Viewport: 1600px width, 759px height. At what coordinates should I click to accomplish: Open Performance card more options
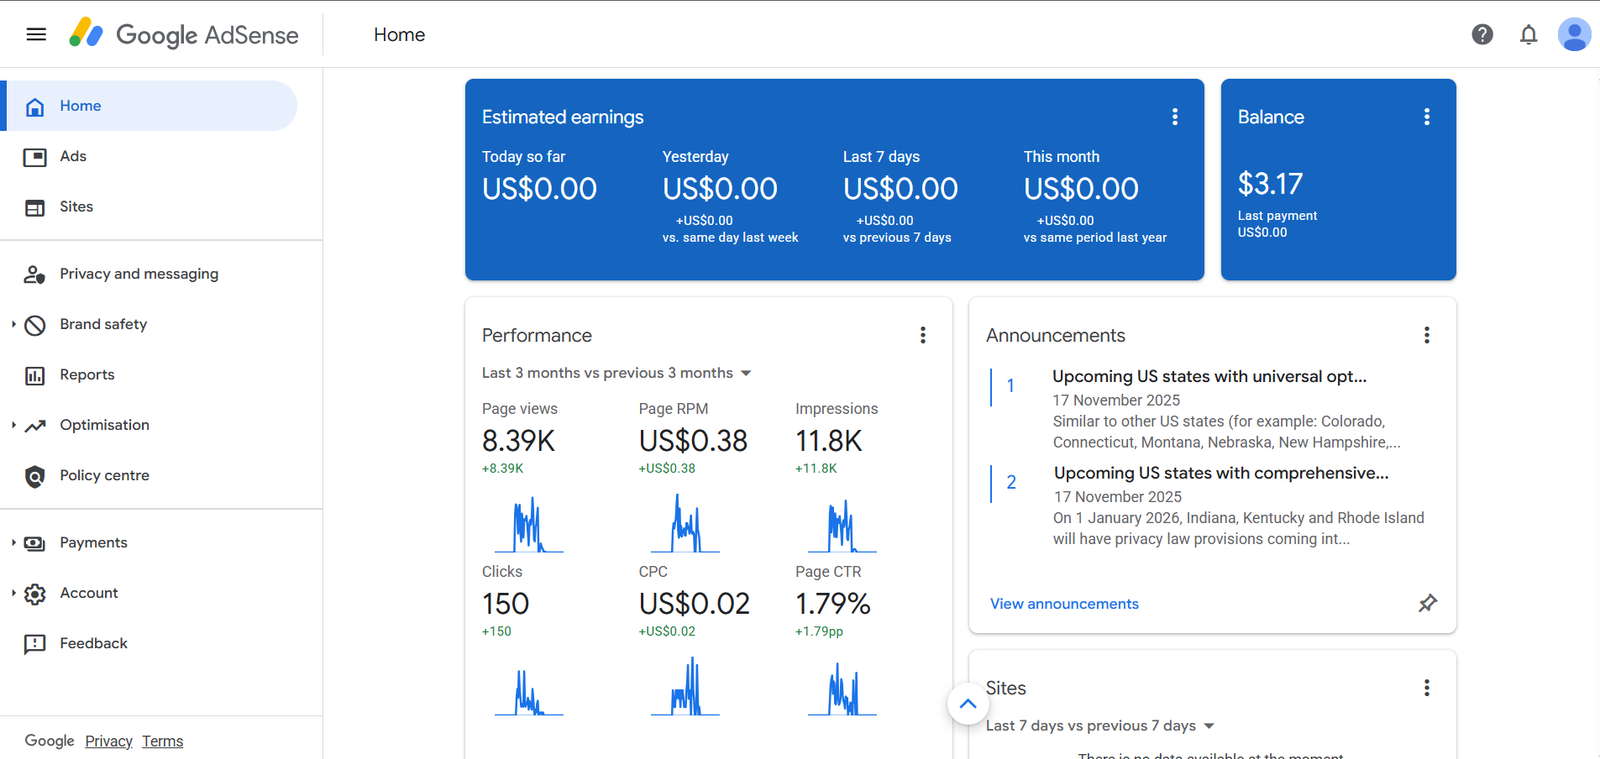tap(922, 335)
